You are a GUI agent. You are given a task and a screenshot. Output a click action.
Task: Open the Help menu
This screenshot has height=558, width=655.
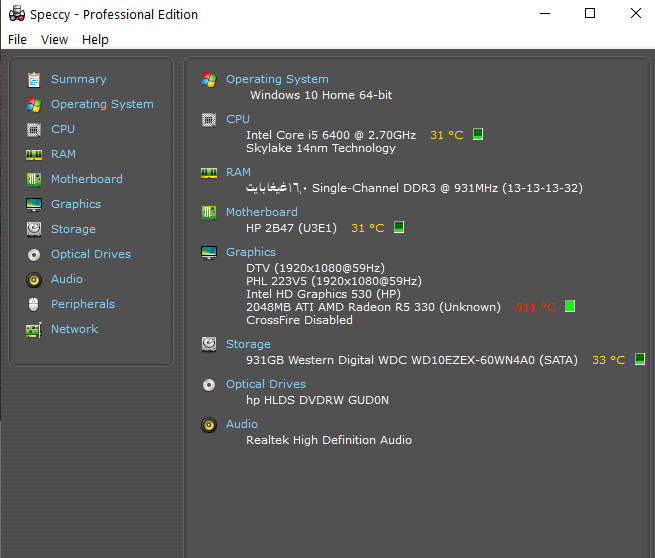[95, 39]
